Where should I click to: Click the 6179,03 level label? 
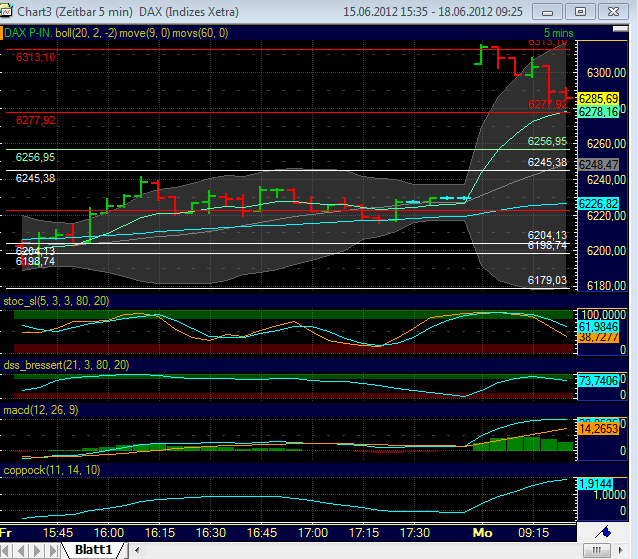coord(547,280)
